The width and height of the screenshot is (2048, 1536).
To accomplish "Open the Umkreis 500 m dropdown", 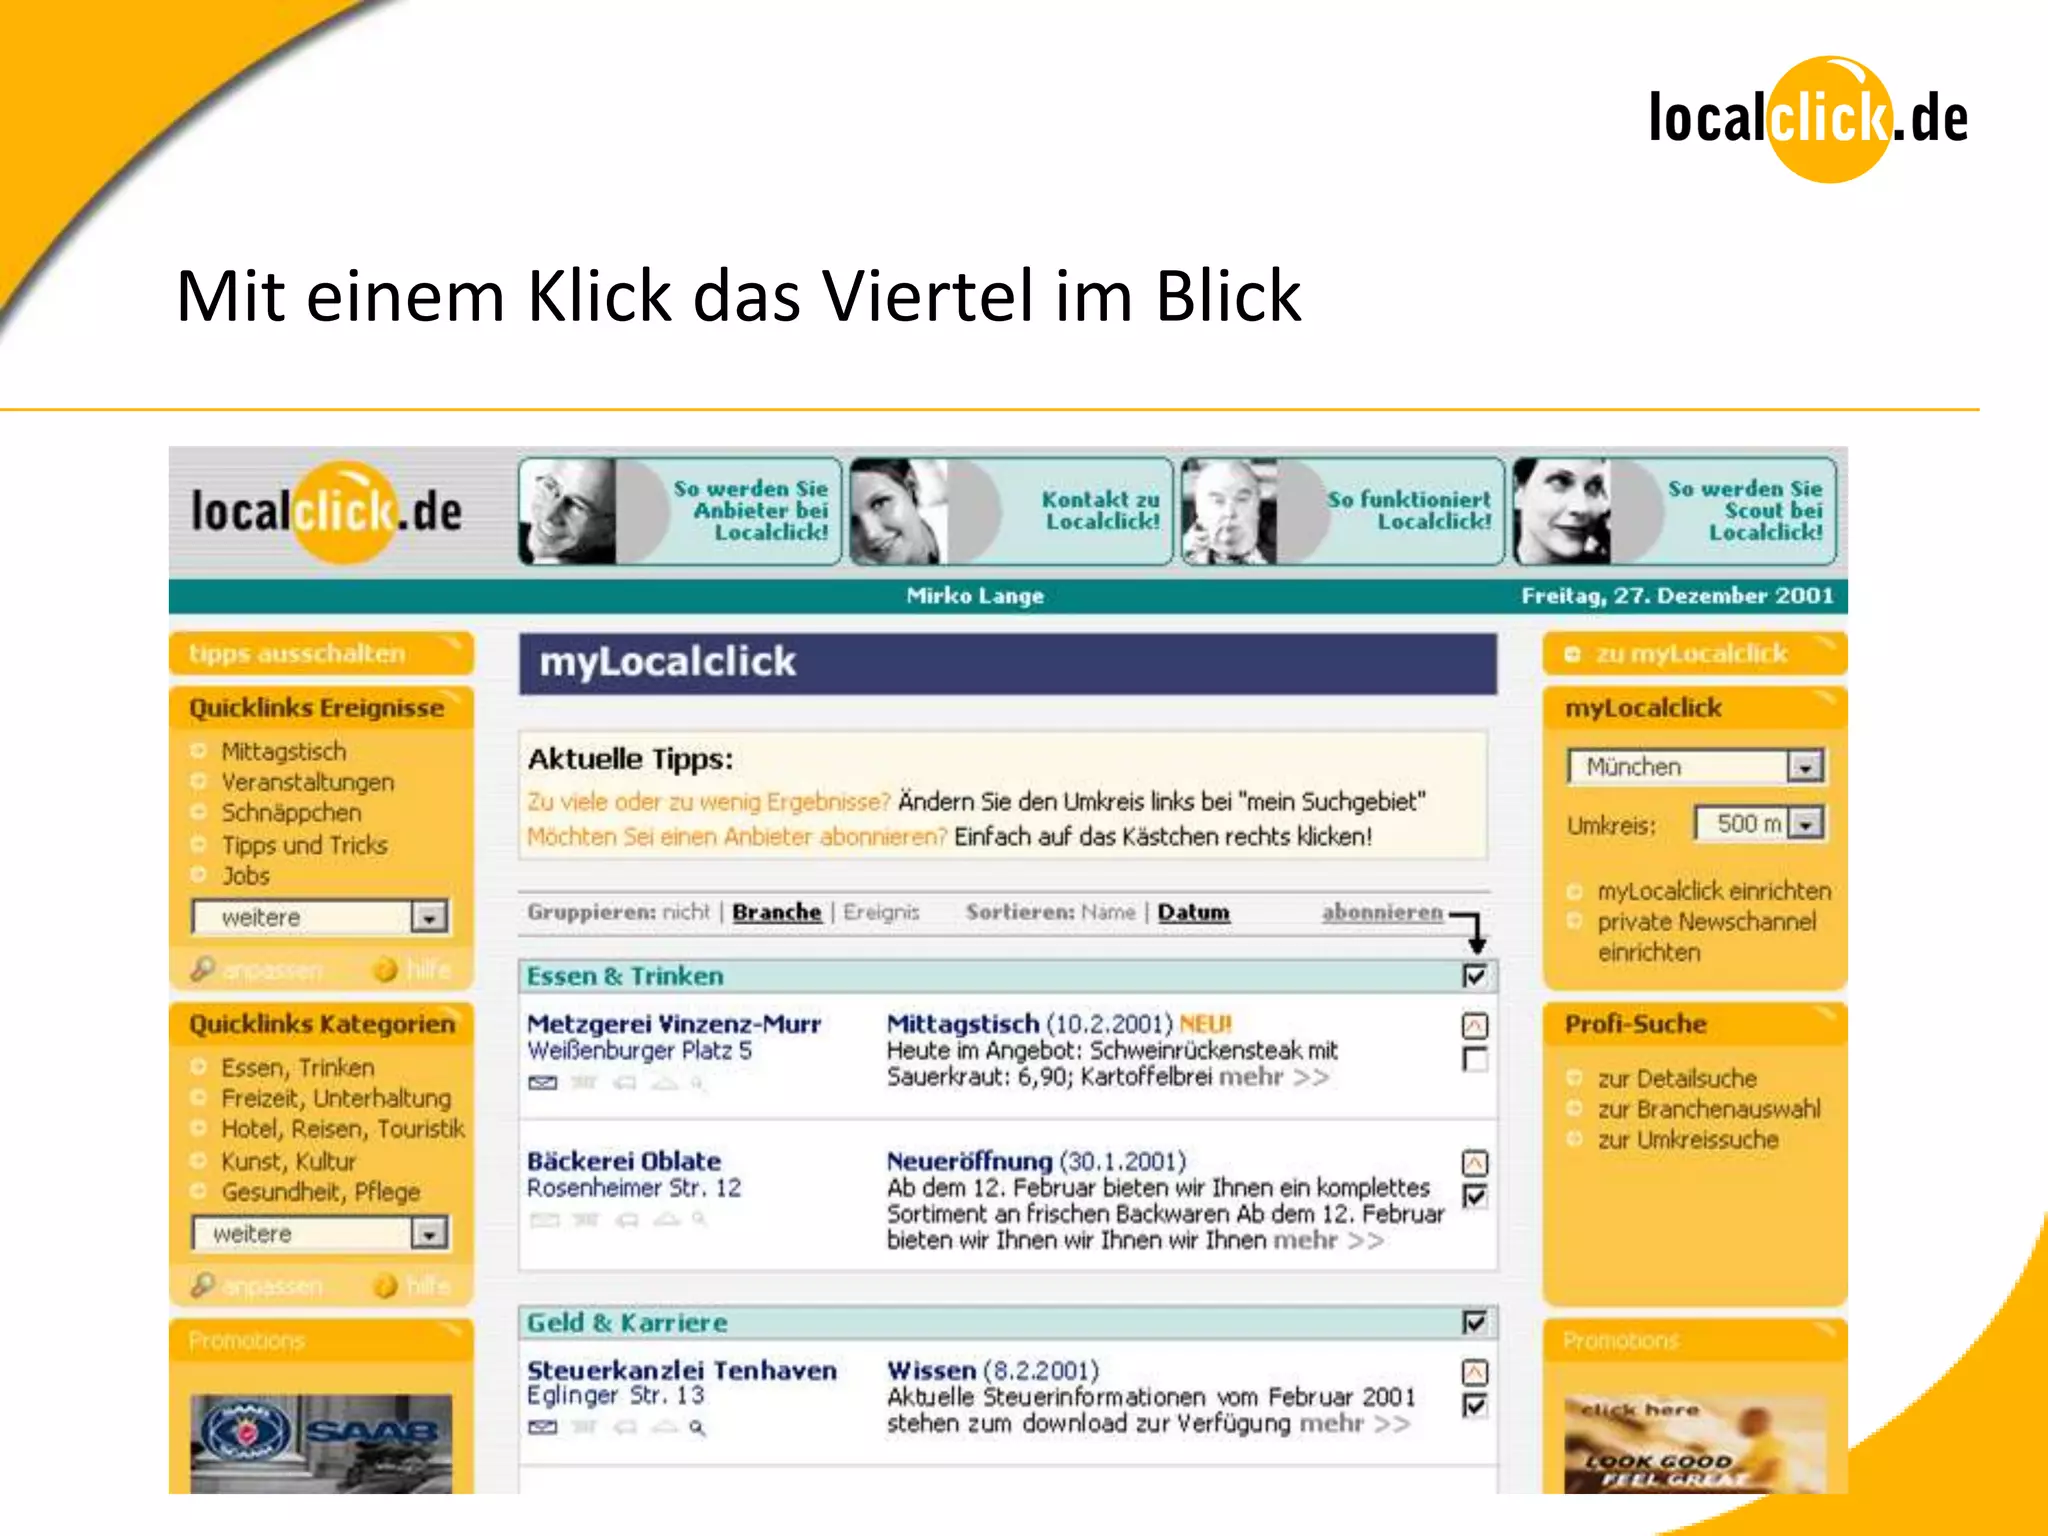I will click(1760, 824).
